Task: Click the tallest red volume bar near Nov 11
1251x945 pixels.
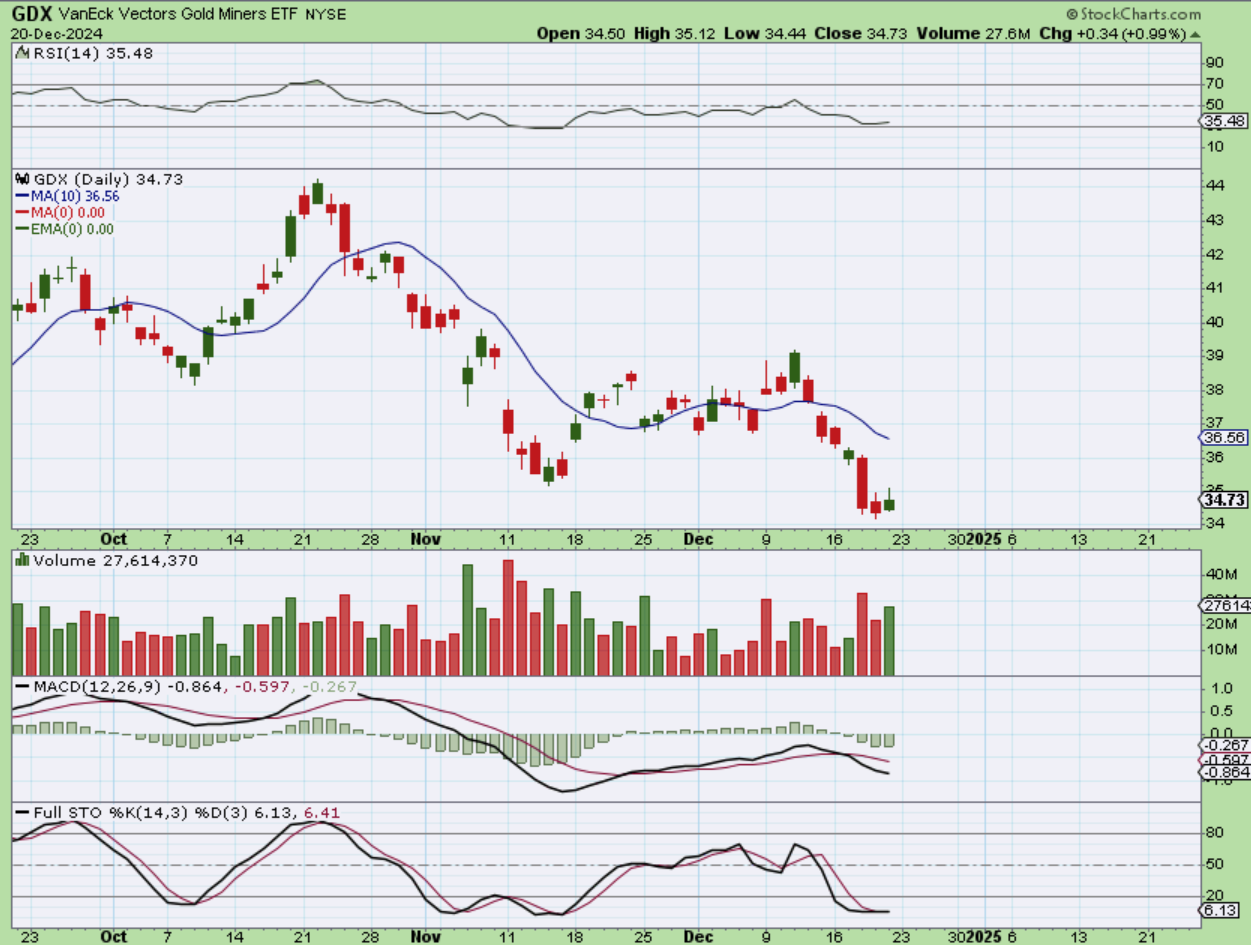Action: tap(507, 618)
